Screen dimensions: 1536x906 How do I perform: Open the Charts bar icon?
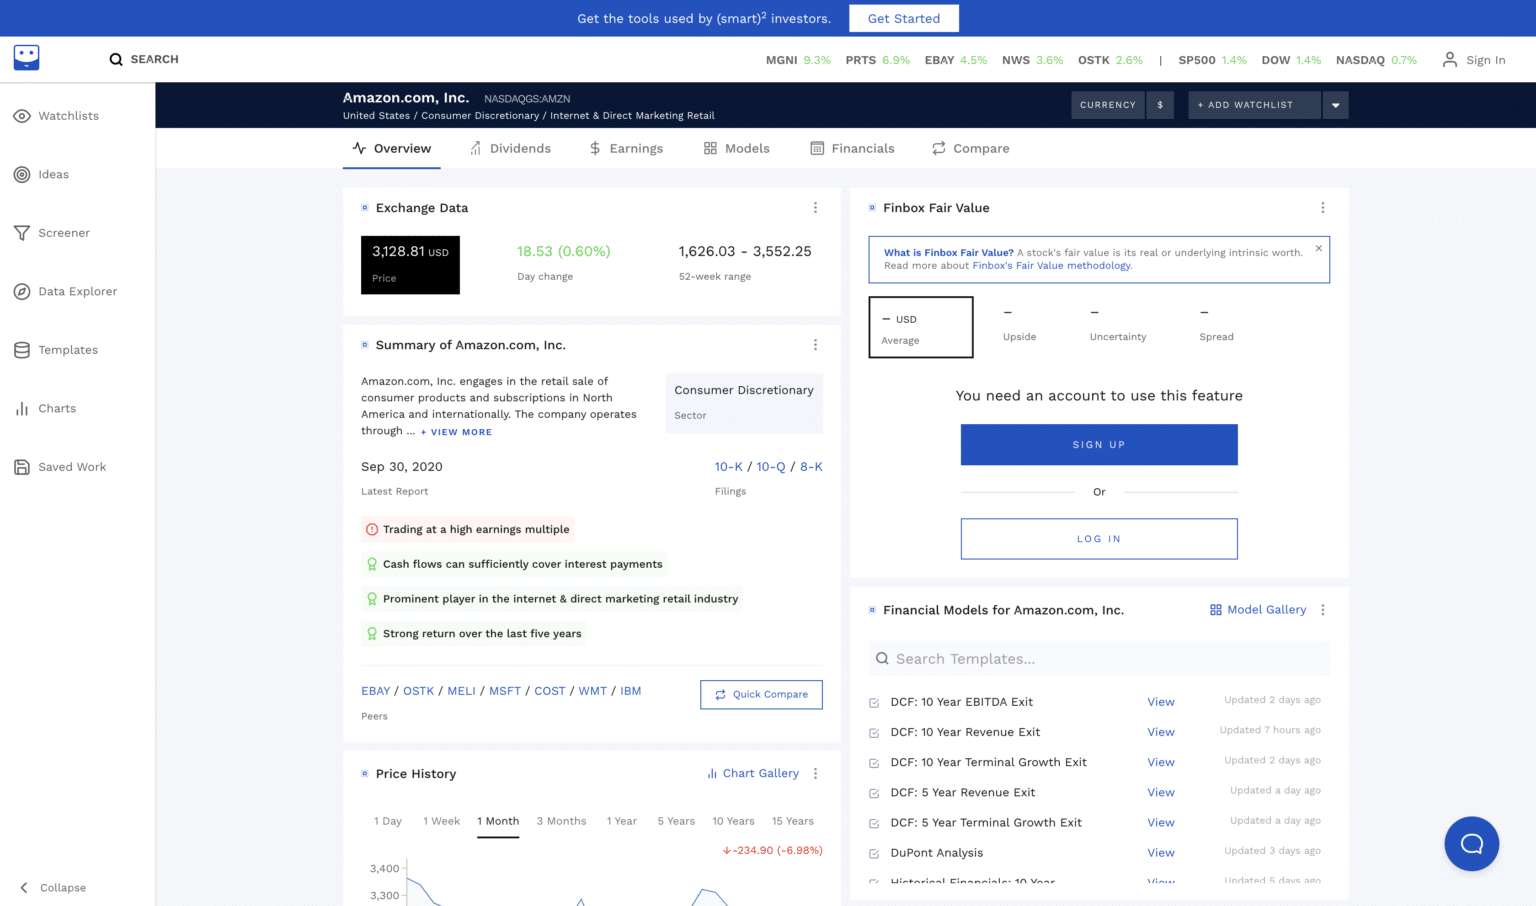22,408
